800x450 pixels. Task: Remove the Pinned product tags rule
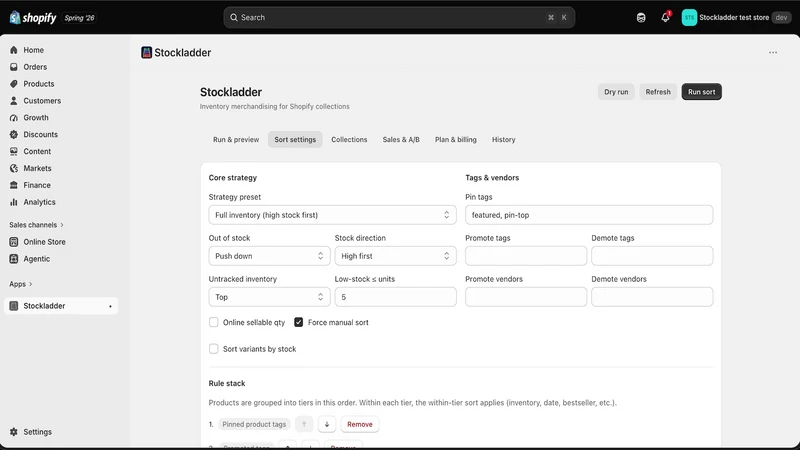(x=360, y=424)
